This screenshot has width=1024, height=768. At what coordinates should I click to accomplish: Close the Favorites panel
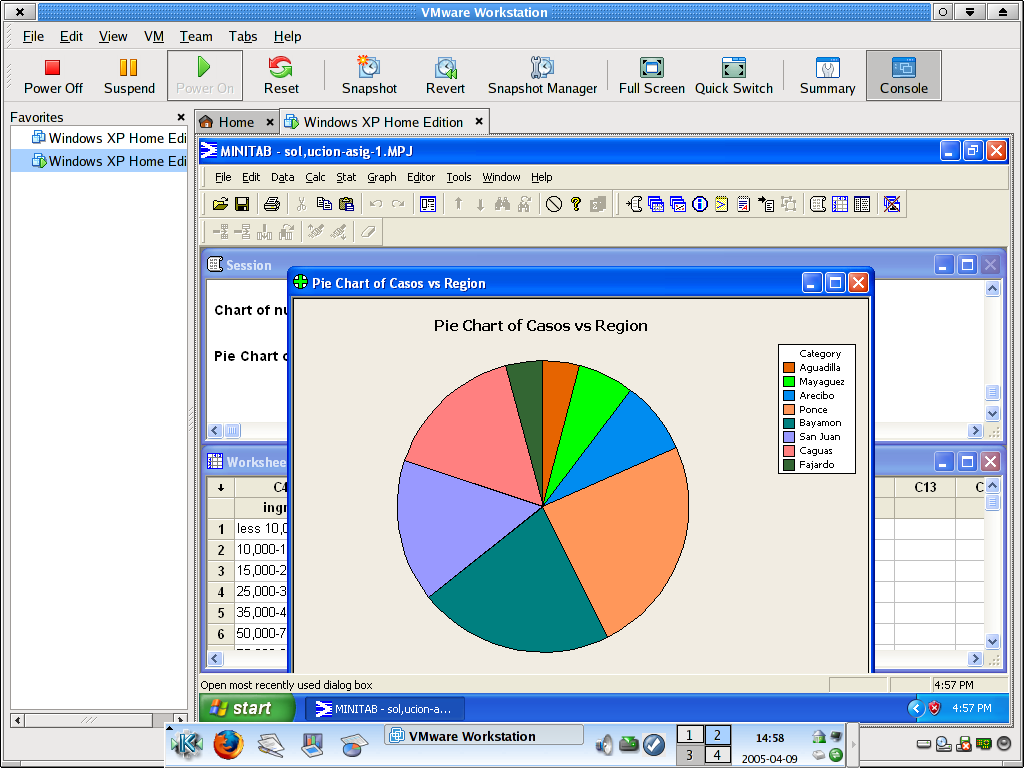181,117
